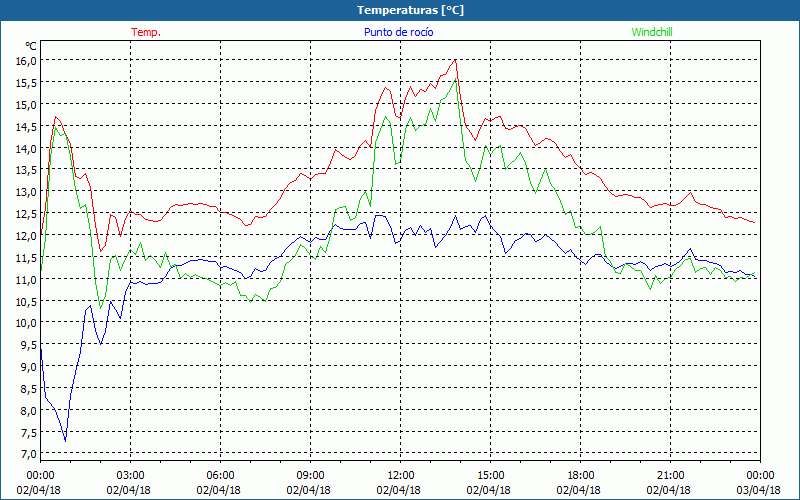Click the 03/04/18 date label
Viewport: 800px width, 500px height.
pyautogui.click(x=758, y=490)
